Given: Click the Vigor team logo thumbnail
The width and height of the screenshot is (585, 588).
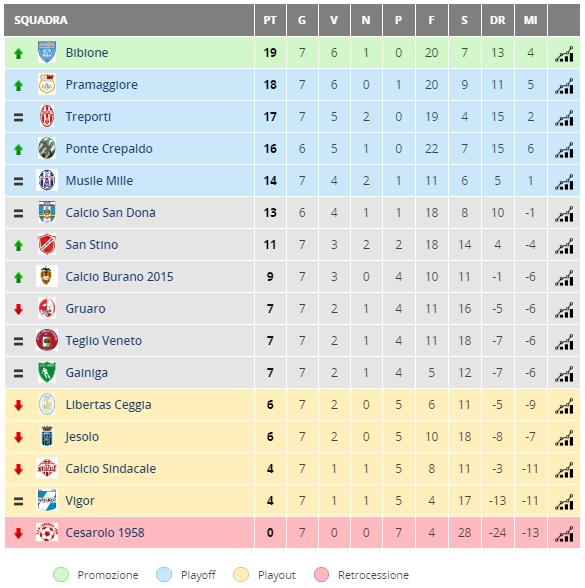Looking at the screenshot, I should coord(47,500).
